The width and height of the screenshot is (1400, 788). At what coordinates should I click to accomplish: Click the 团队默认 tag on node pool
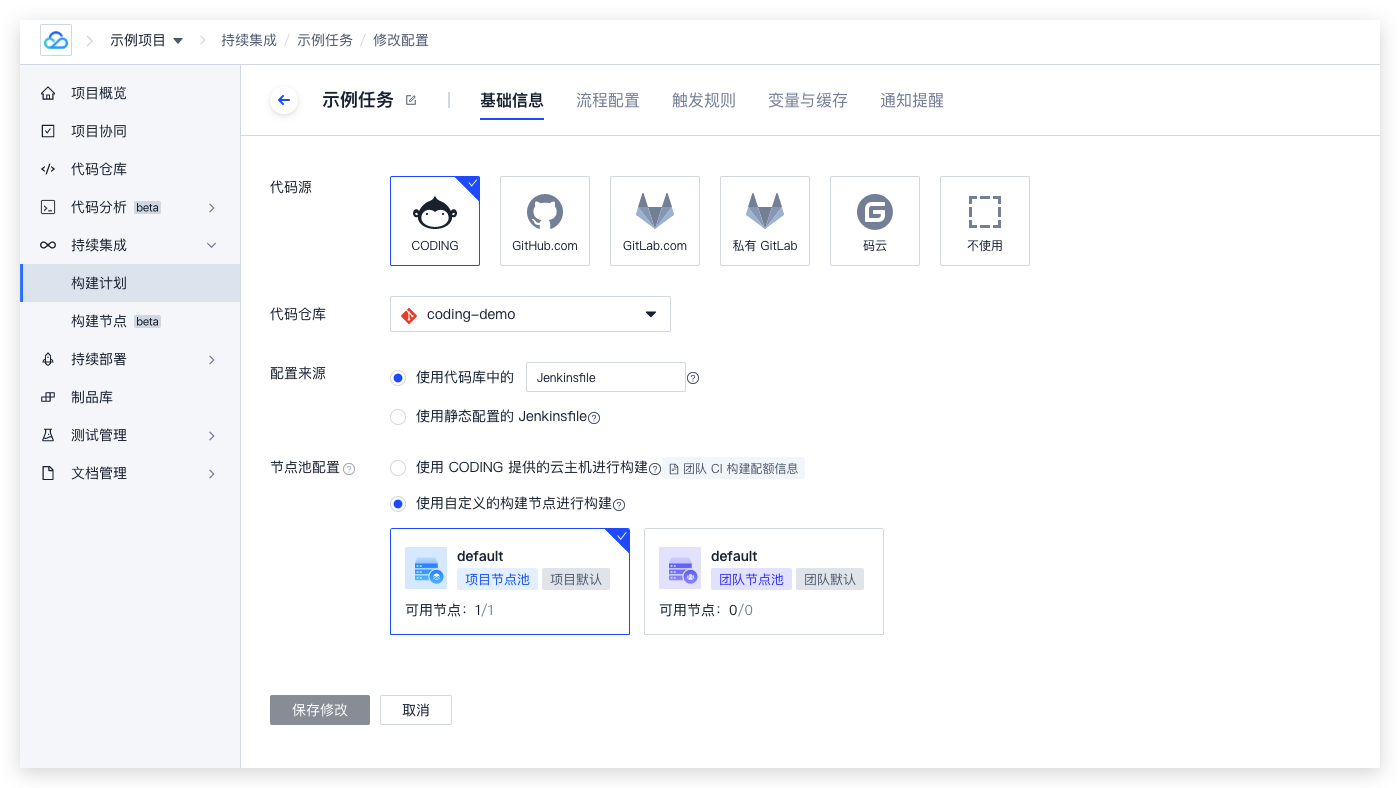[x=830, y=579]
